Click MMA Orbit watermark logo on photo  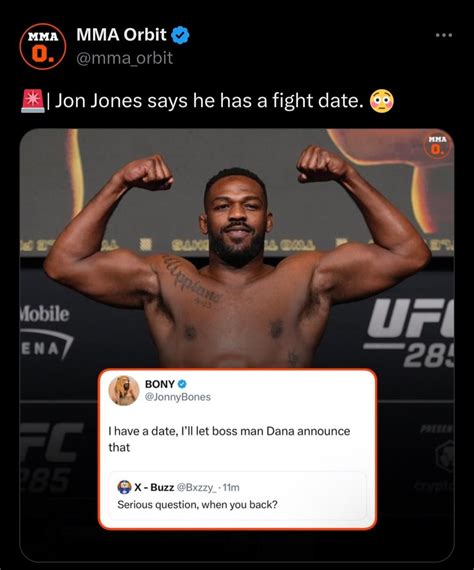[x=438, y=145]
